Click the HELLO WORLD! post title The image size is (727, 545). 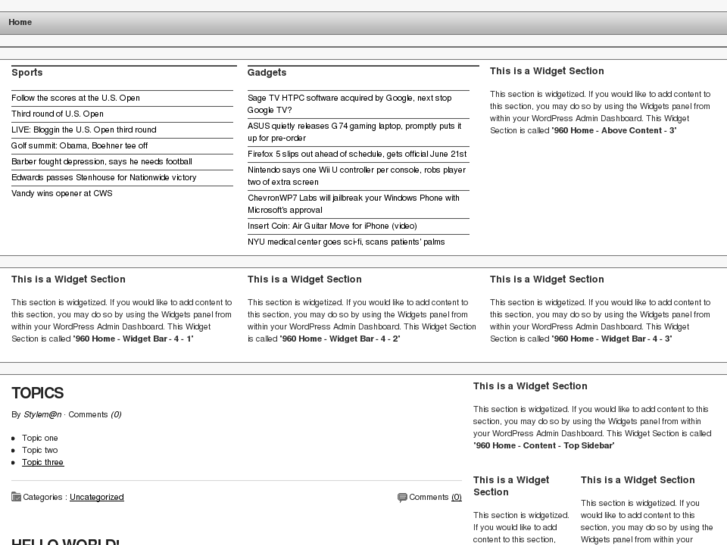(65, 541)
